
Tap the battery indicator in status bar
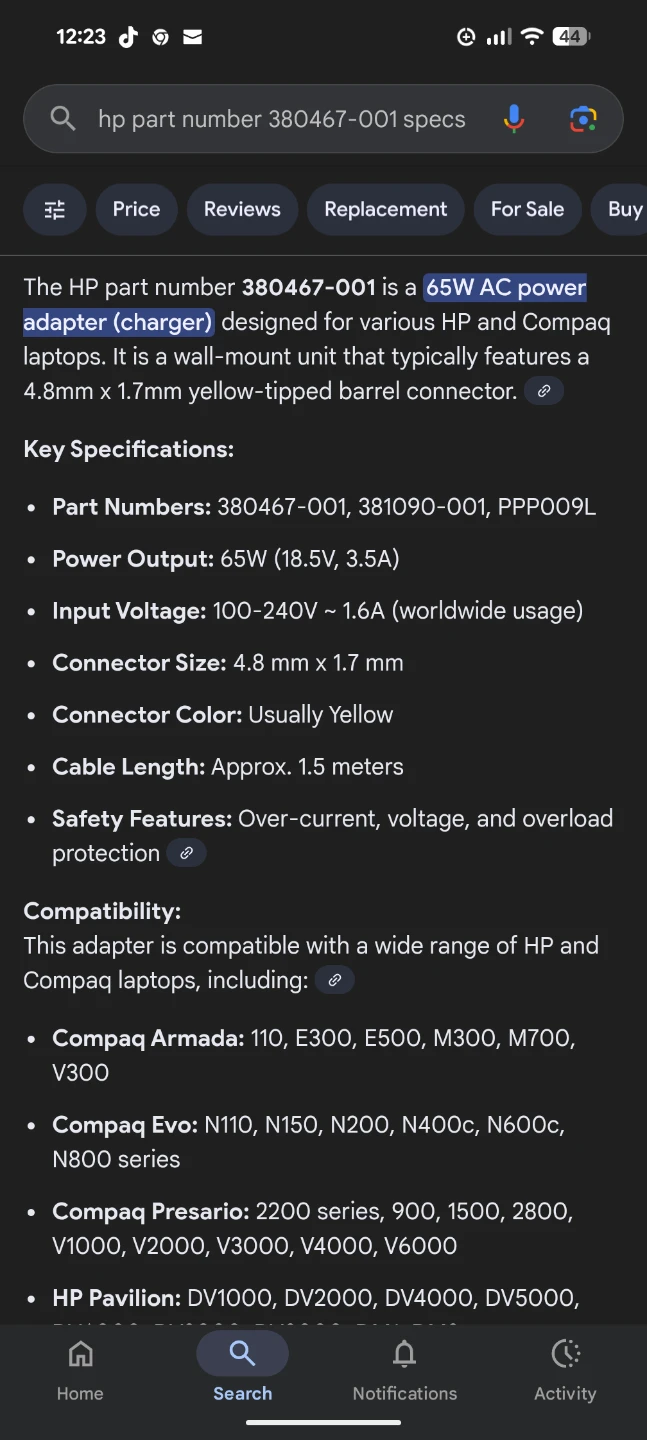click(x=571, y=37)
